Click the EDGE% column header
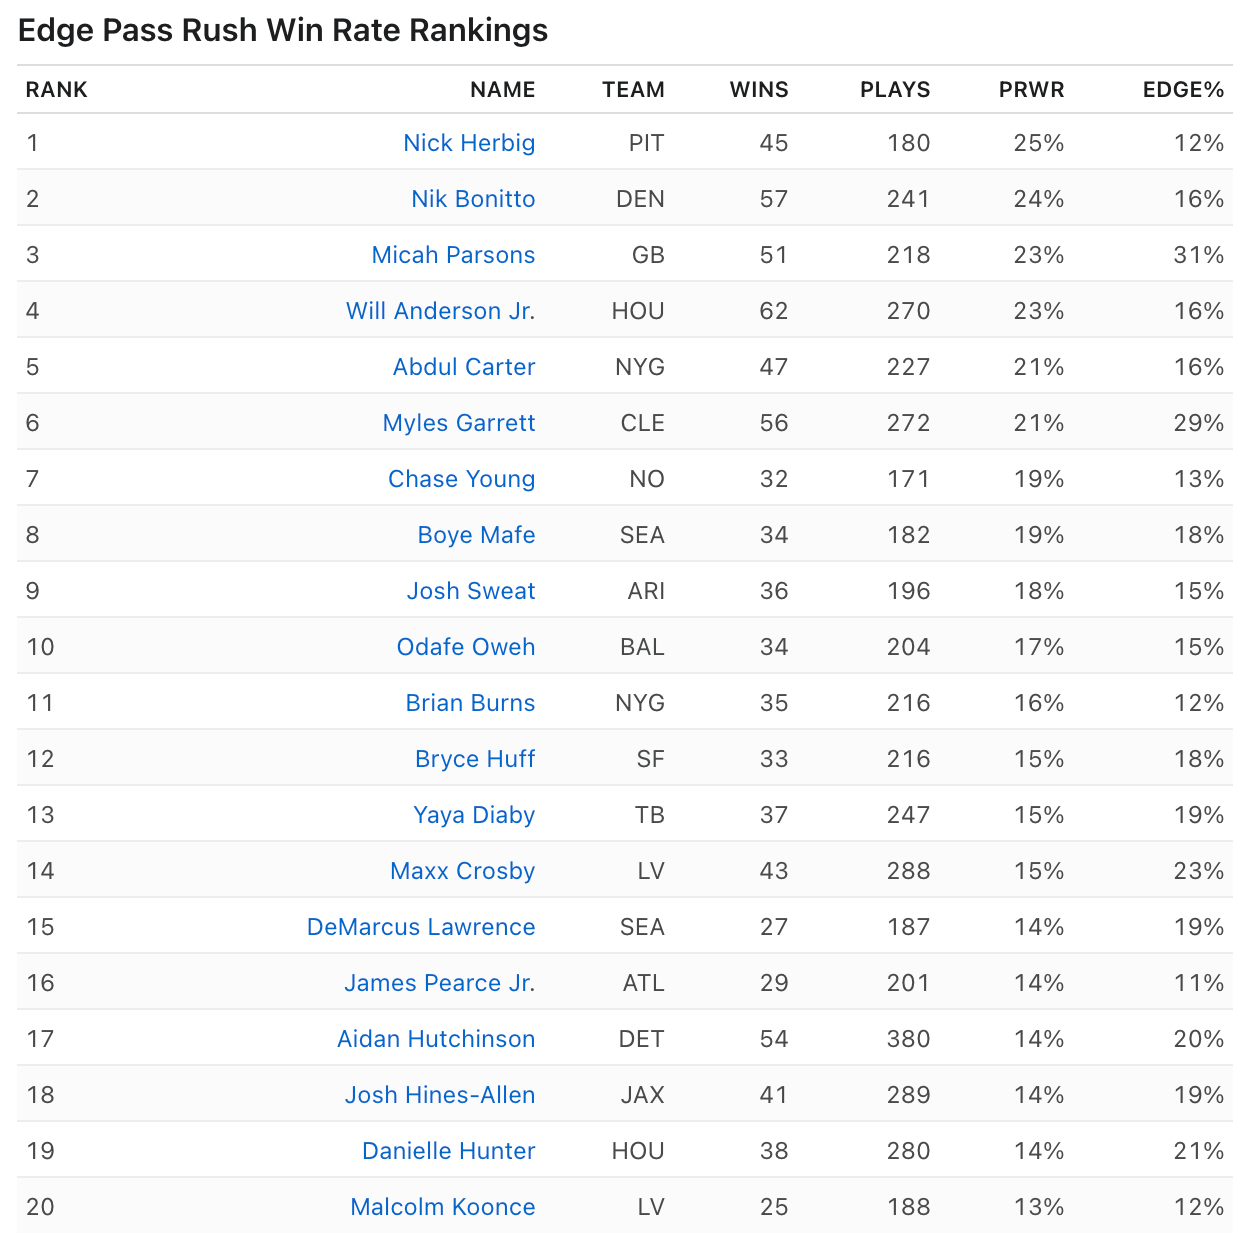 1183,90
